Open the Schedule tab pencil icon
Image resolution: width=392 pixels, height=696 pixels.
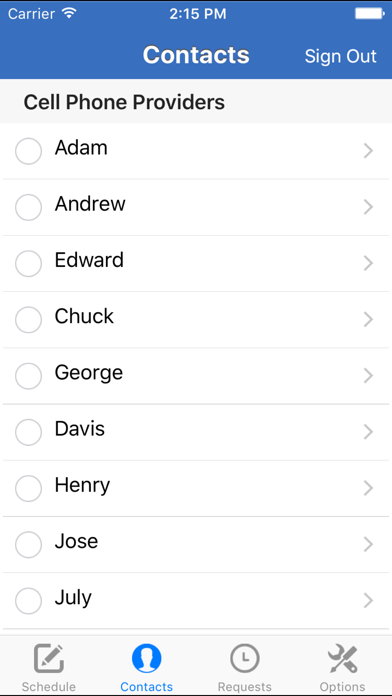(x=49, y=658)
